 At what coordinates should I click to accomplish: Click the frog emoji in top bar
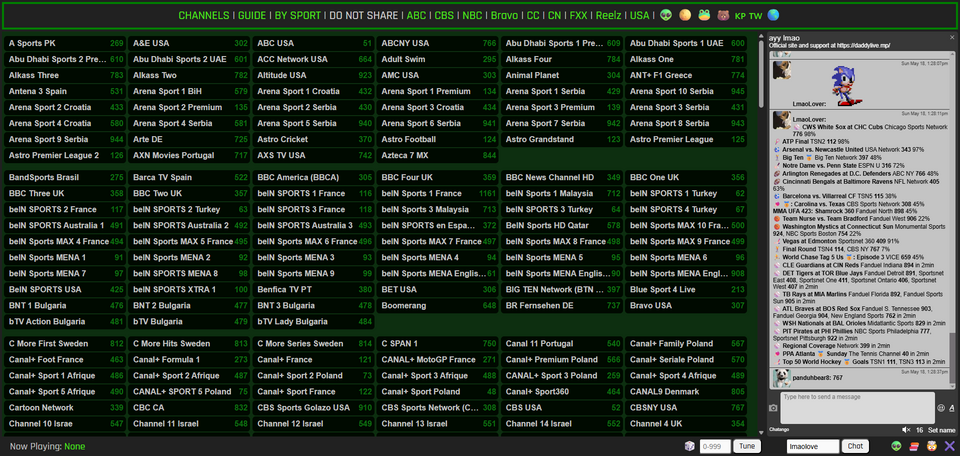(x=704, y=15)
